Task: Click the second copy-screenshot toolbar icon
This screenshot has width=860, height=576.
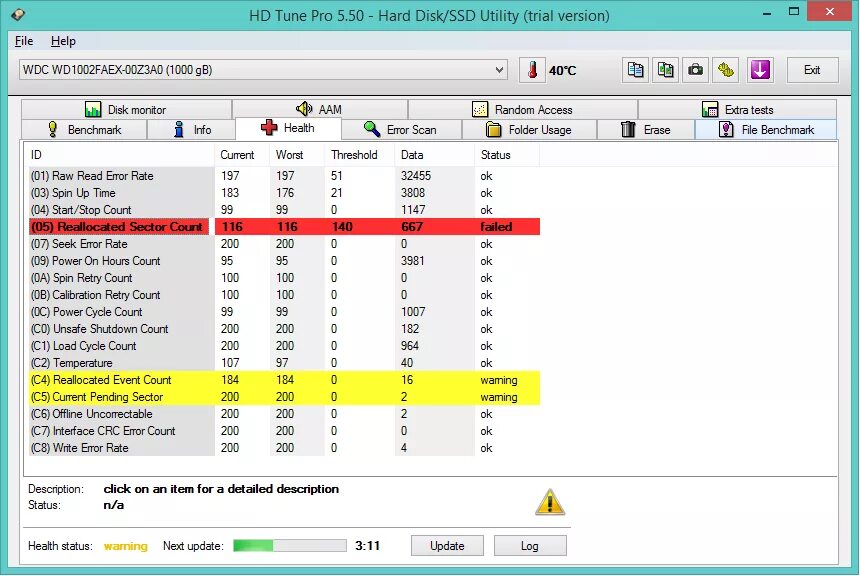Action: [665, 70]
